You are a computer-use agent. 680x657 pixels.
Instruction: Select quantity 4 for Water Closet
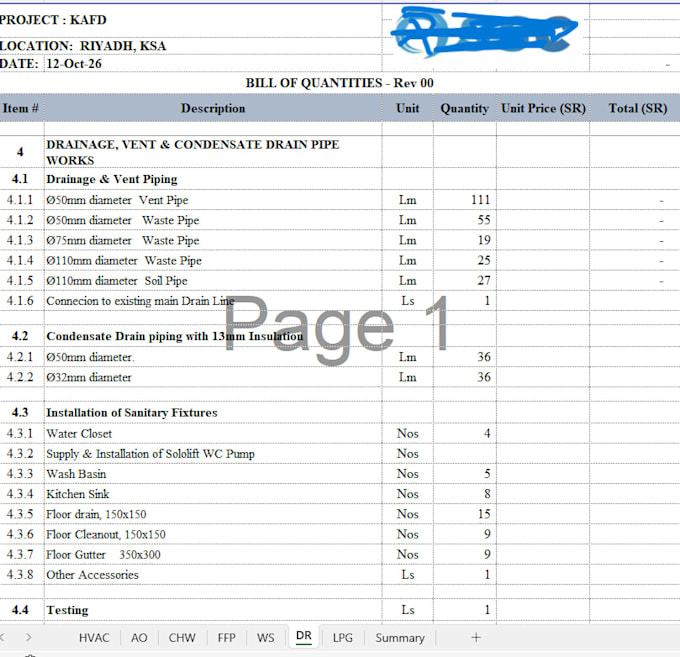tap(464, 434)
